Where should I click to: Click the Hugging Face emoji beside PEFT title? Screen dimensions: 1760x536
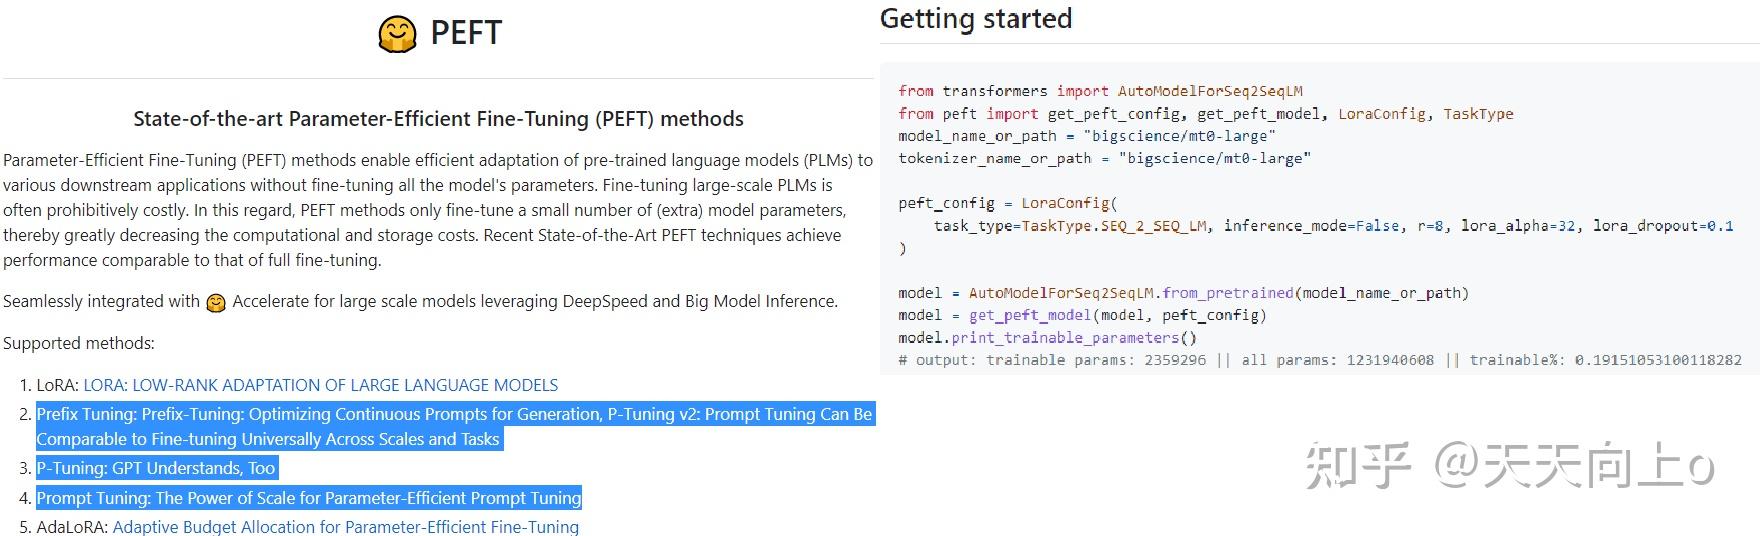point(397,34)
